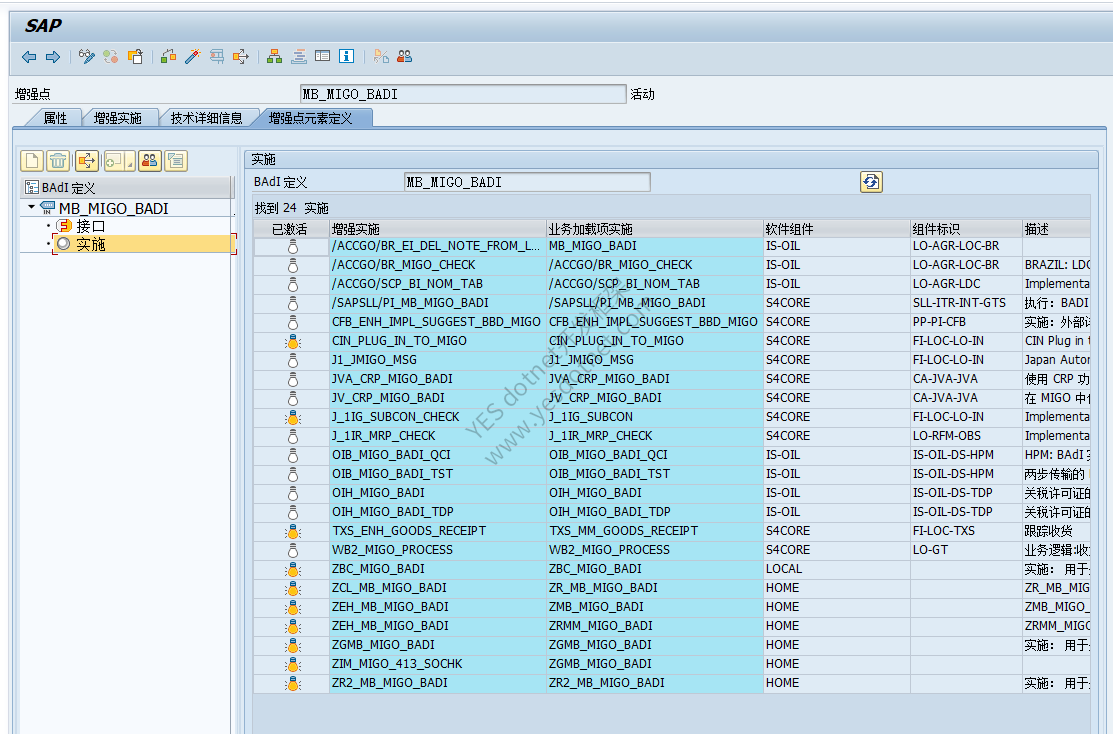Screen dimensions: 1113x734
Task: Click the LO-GT component ID cell
Action: [x=966, y=550]
